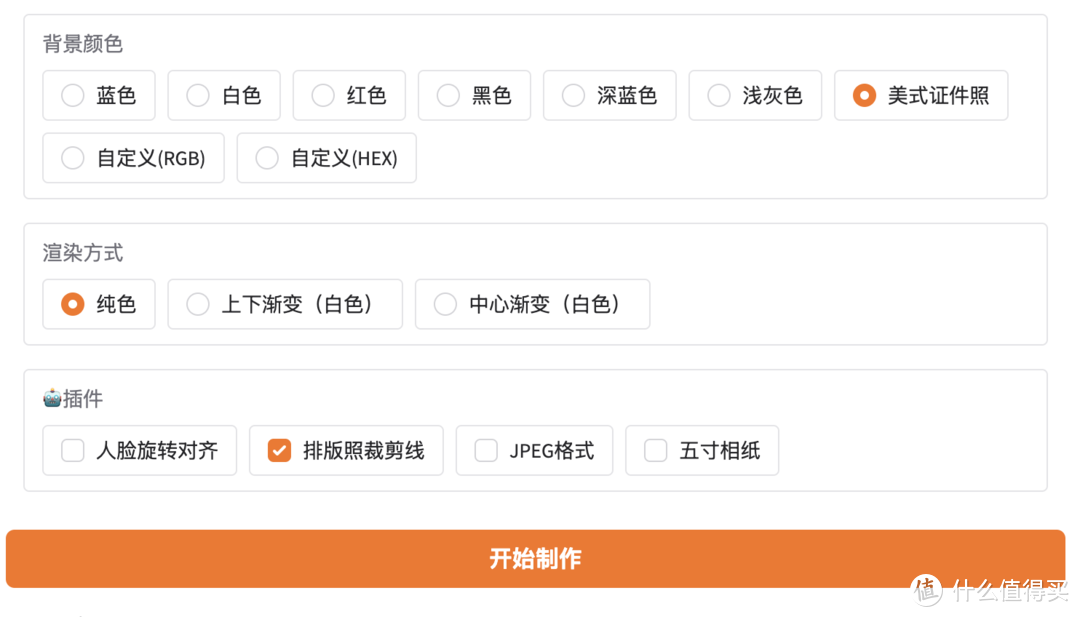Select the 自定义(RGB) custom color option
This screenshot has height=617, width=1080.
click(133, 157)
